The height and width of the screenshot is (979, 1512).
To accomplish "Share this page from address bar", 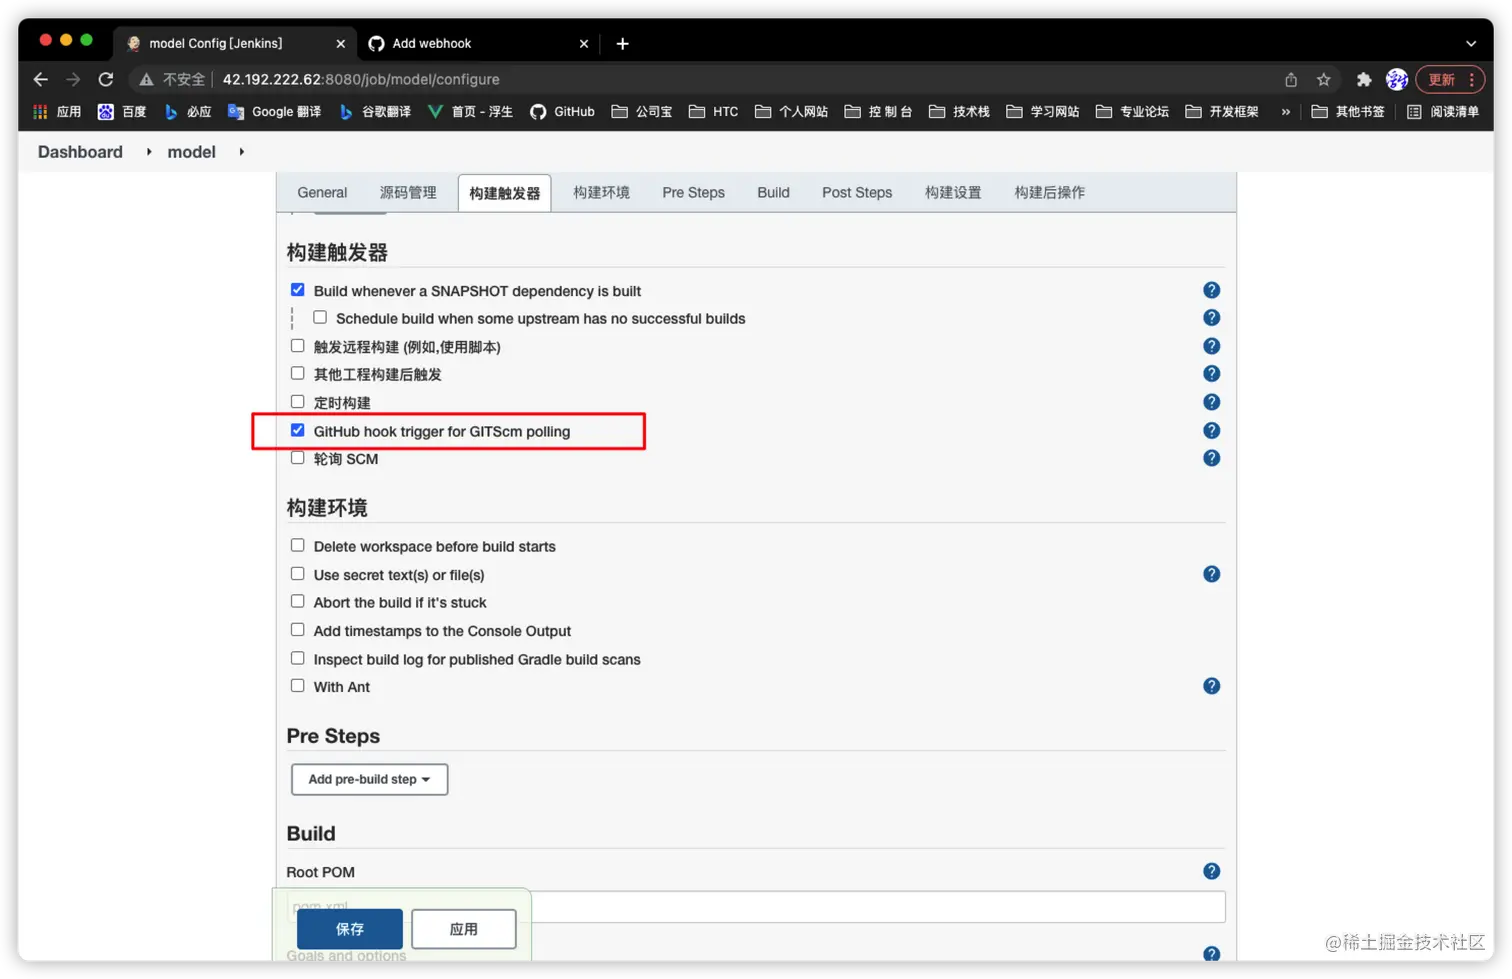I will 1291,79.
